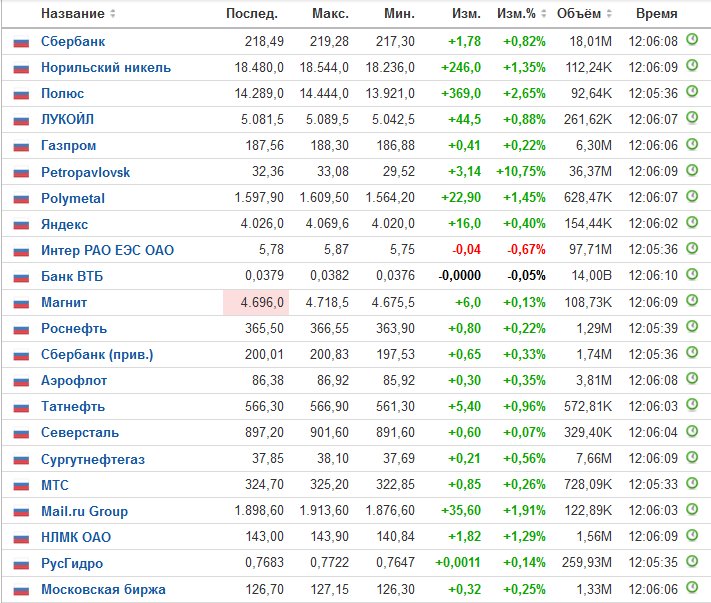
Task: Click Интер РАО change value -0,67%
Action: tap(526, 249)
